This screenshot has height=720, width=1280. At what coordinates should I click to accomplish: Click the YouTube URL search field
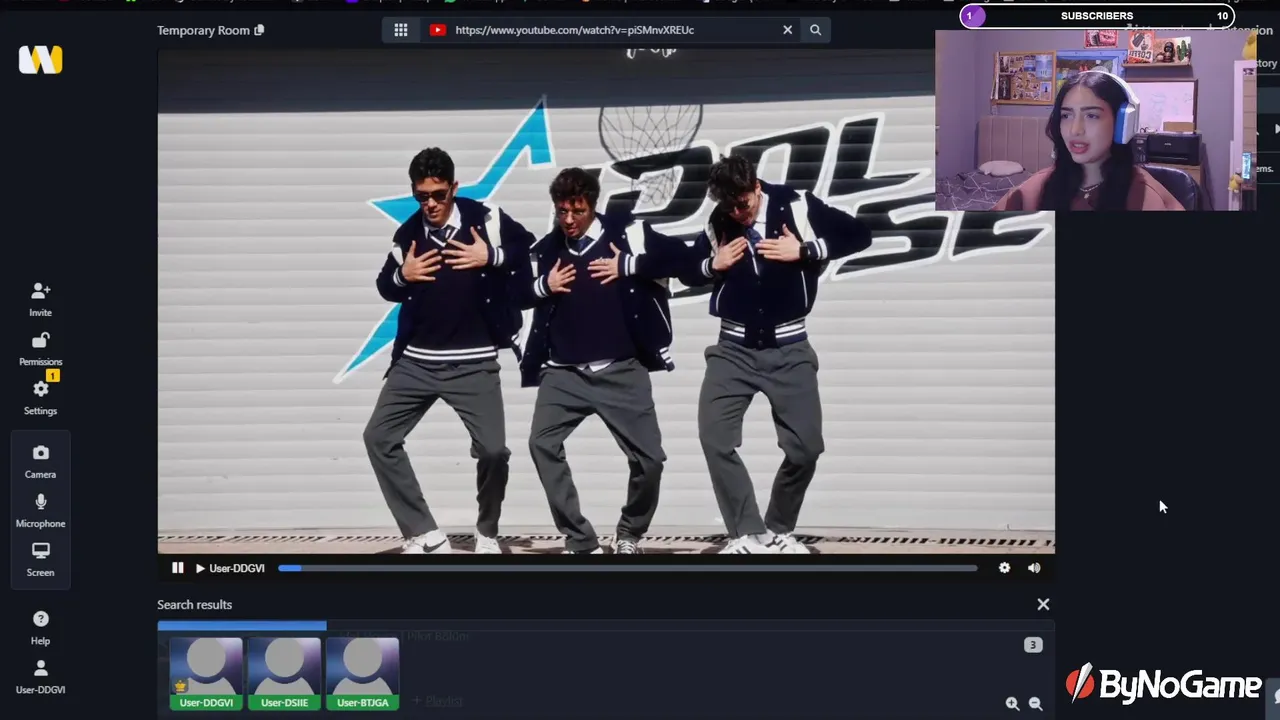[613, 30]
